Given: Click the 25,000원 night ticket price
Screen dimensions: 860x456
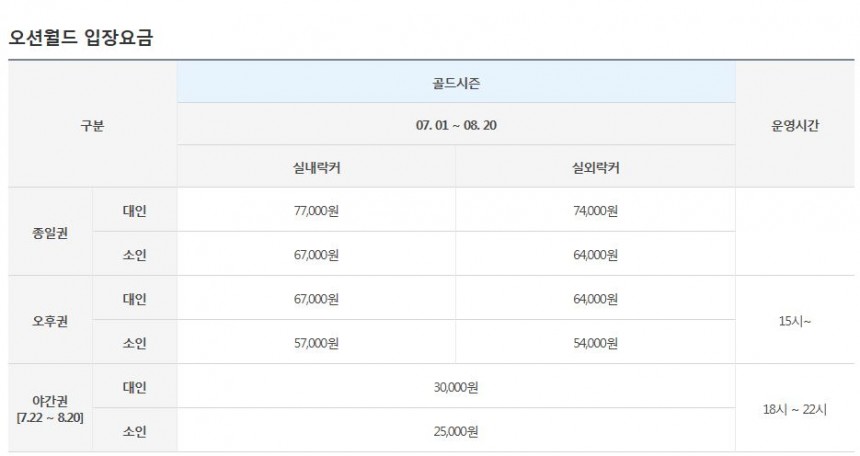Looking at the screenshot, I should pos(456,431).
